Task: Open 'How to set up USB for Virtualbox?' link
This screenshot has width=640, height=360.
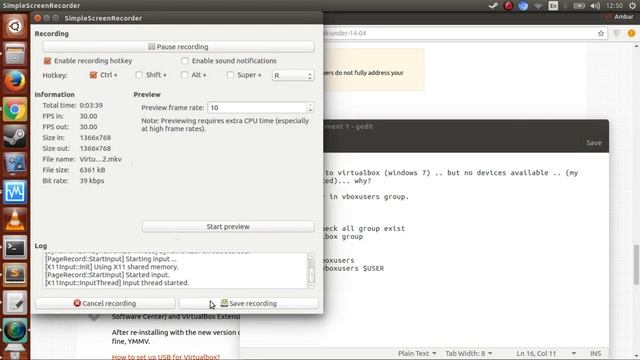Action: [x=166, y=357]
